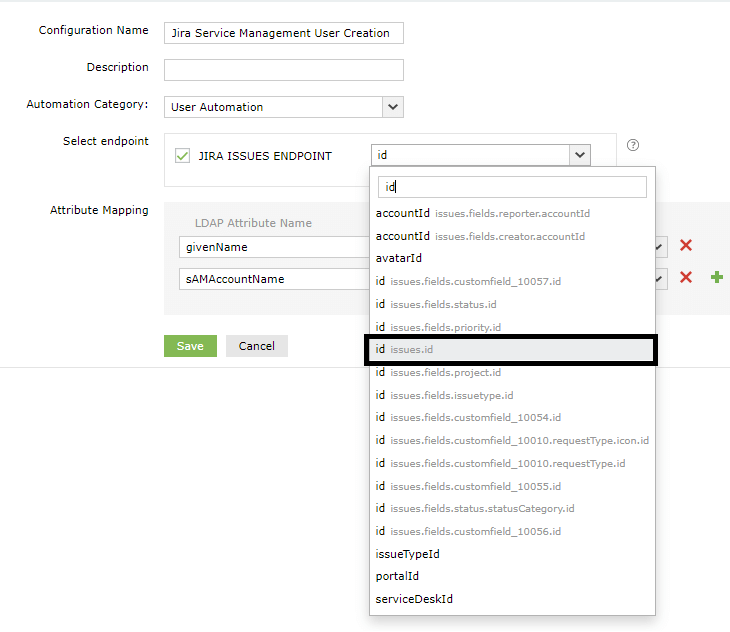The image size is (730, 632).
Task: Click the help question mark icon
Action: [x=633, y=145]
